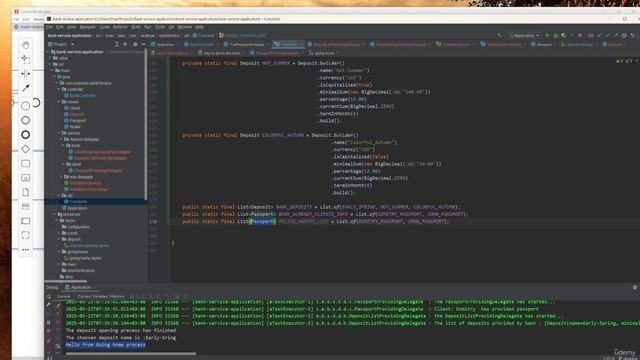Create a start event from Camunda palette
This screenshot has width=640, height=360.
[25, 106]
